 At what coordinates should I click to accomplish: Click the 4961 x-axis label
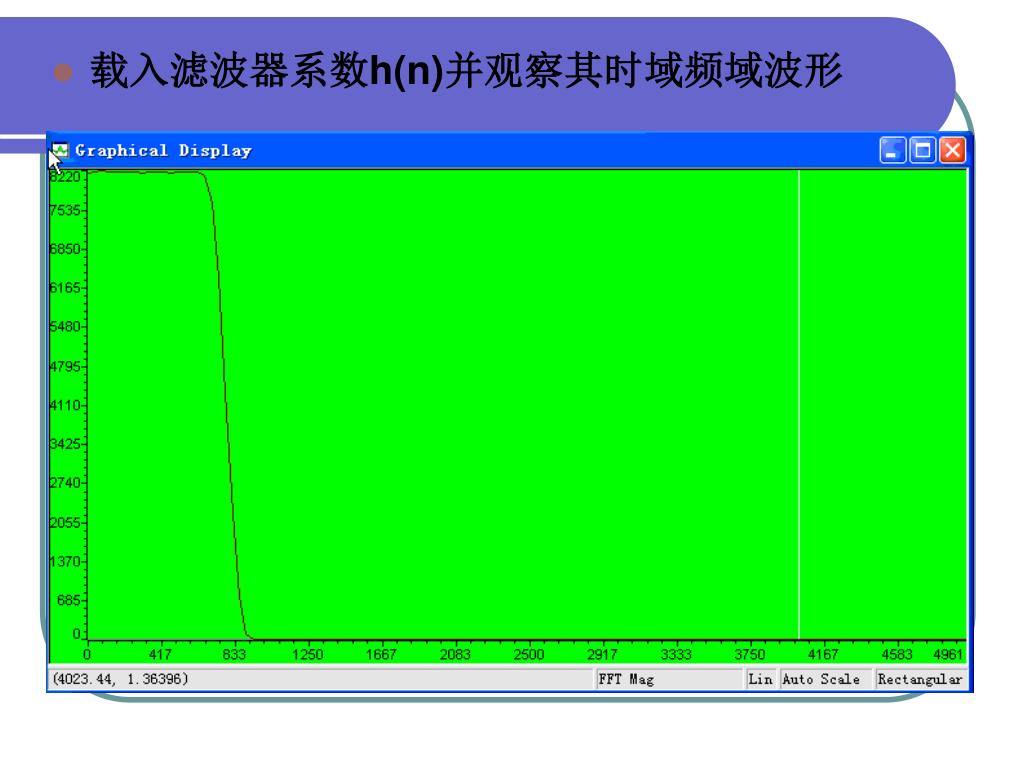point(948,654)
